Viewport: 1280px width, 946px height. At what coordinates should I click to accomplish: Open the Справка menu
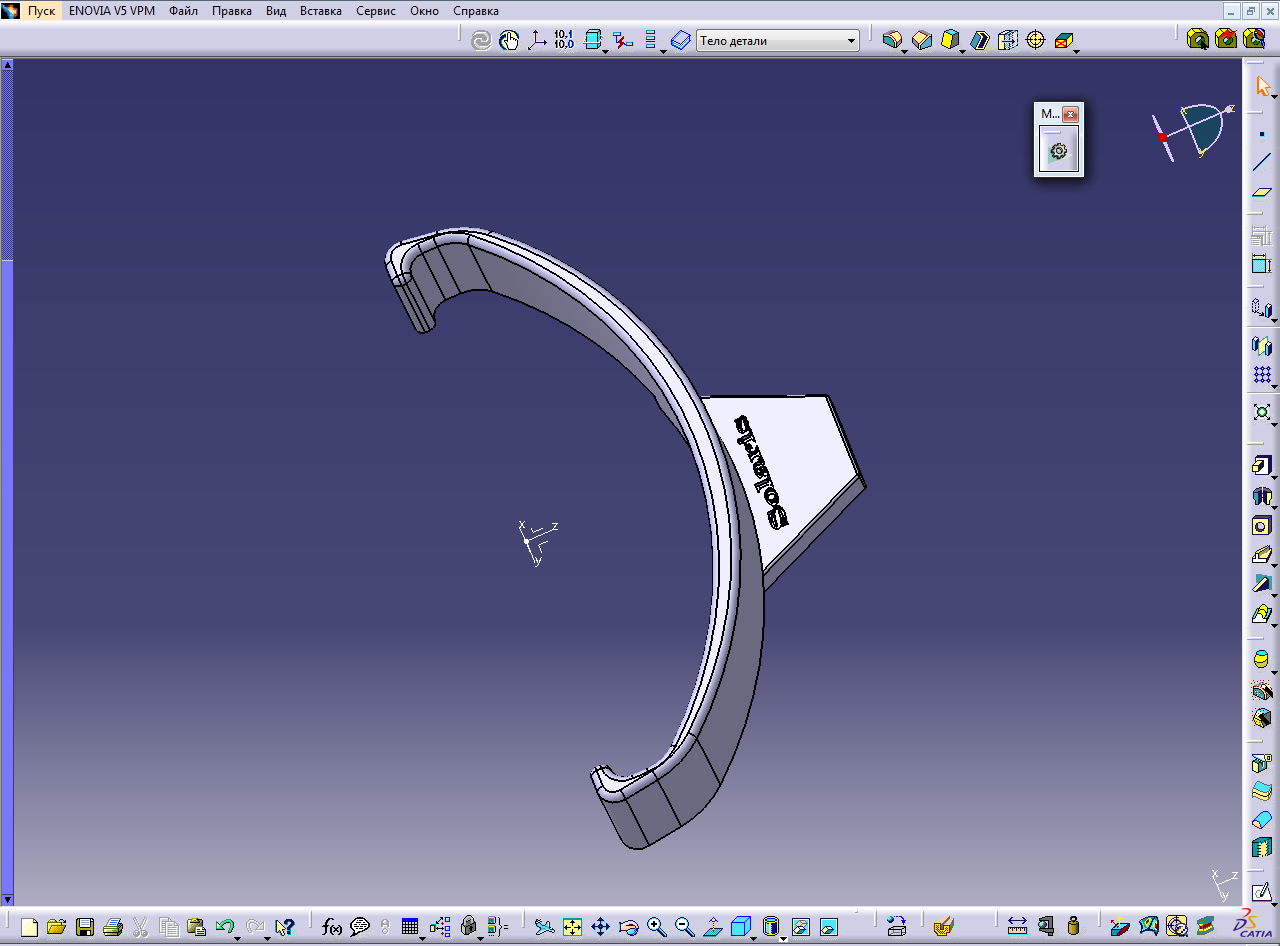(x=476, y=11)
